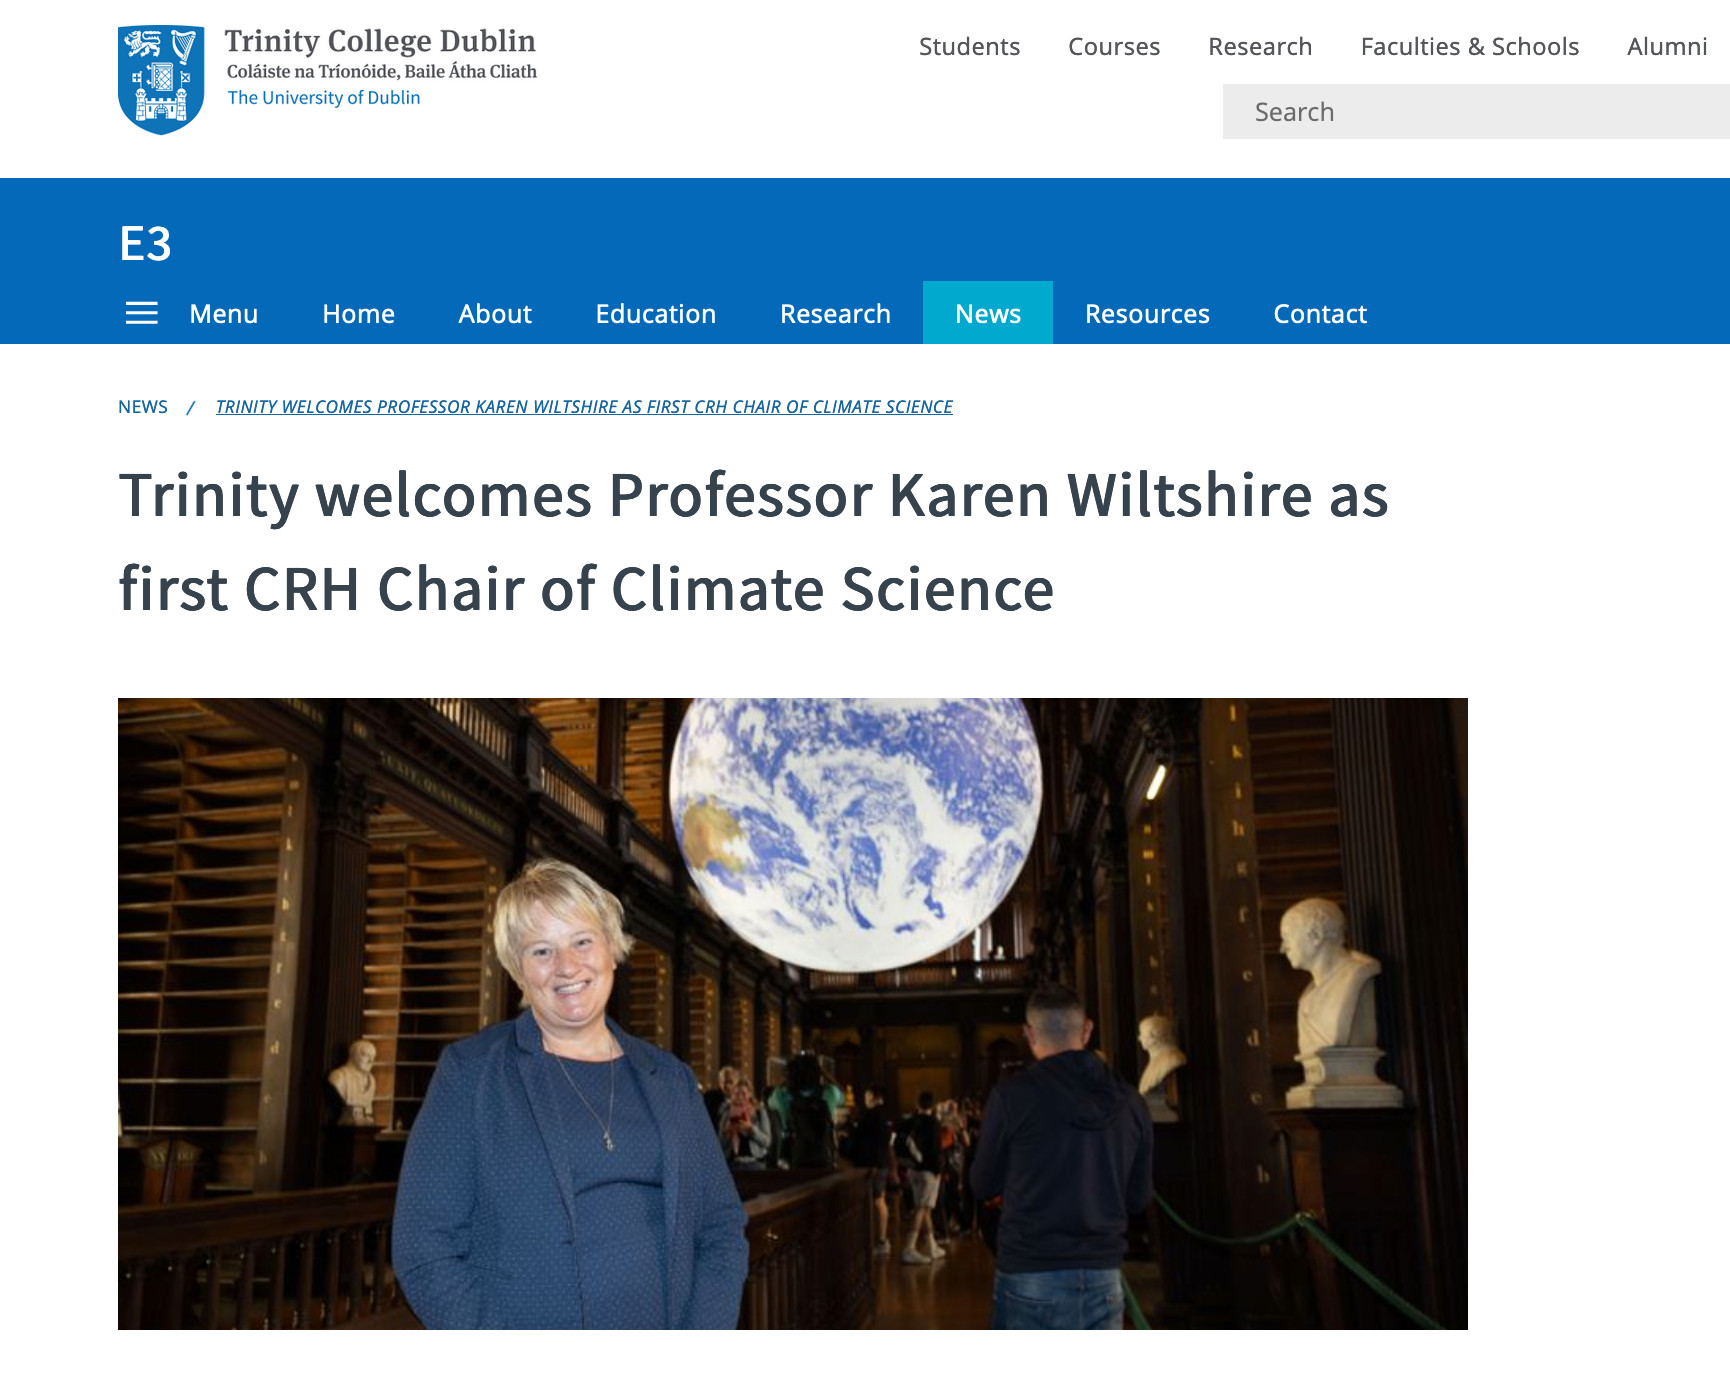Open the hamburger menu icon
This screenshot has height=1374, width=1730.
(x=142, y=313)
